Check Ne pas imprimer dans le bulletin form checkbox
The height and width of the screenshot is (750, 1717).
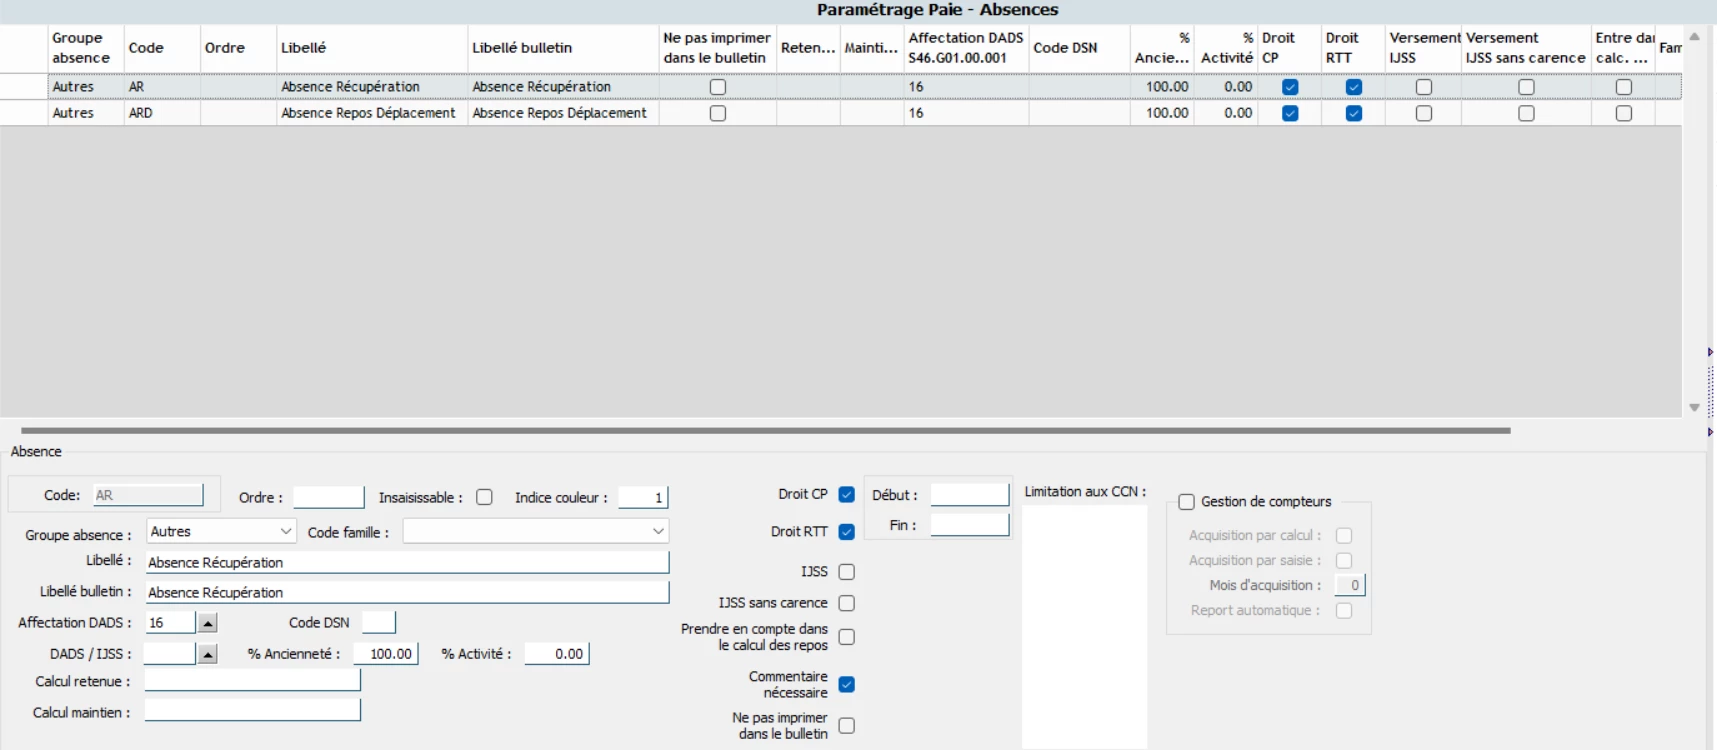847,725
